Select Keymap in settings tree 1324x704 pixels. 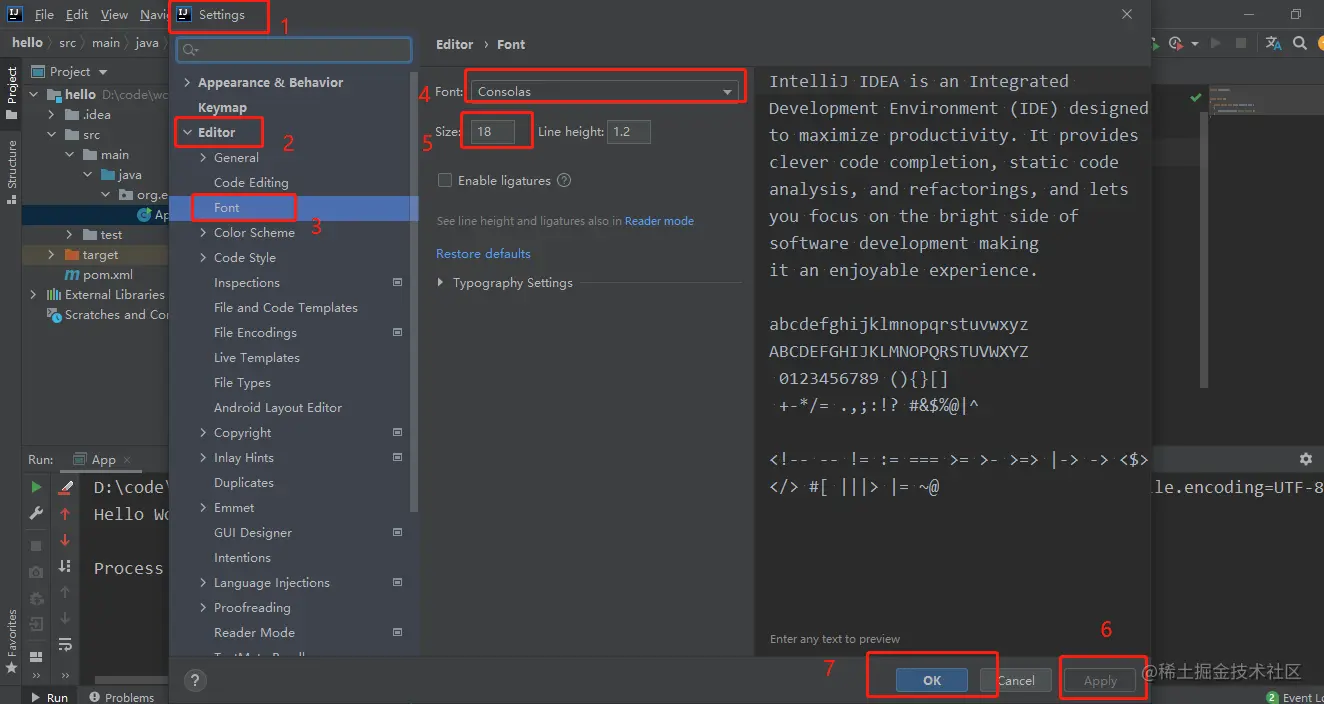(x=222, y=108)
